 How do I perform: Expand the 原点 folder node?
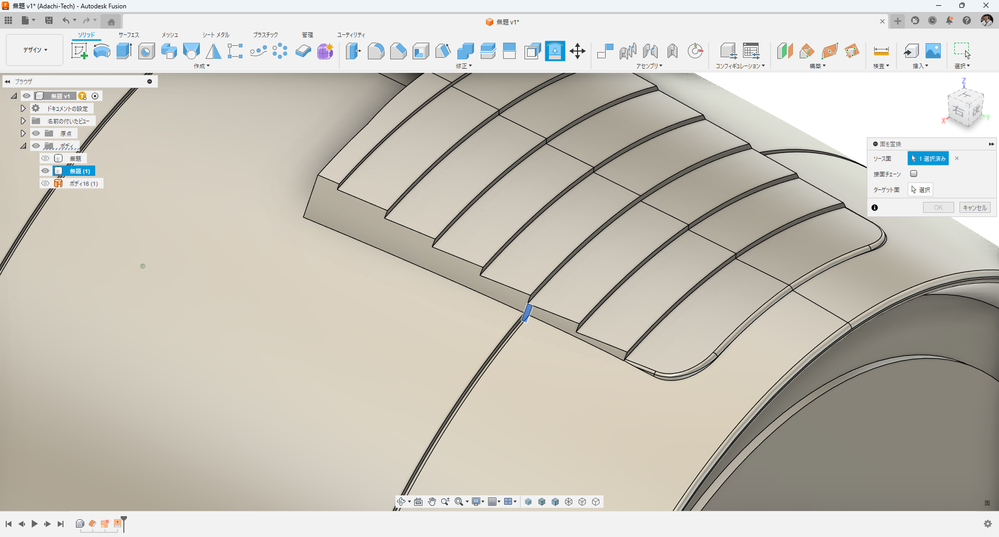24,133
